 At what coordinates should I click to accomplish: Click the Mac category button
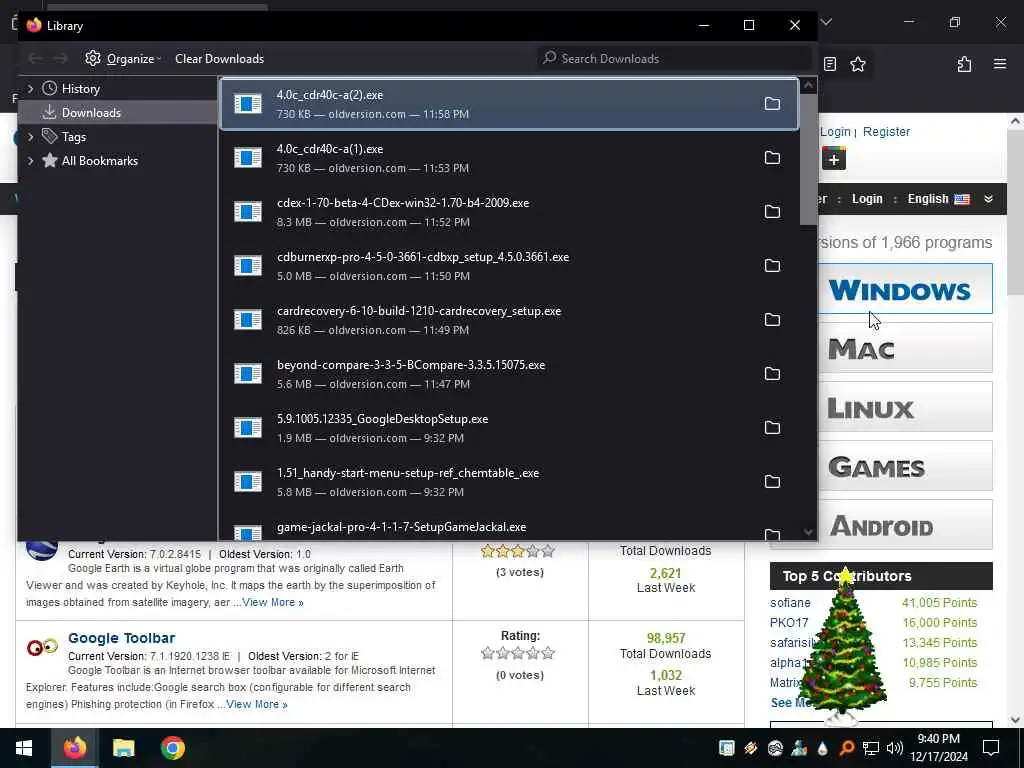point(905,348)
